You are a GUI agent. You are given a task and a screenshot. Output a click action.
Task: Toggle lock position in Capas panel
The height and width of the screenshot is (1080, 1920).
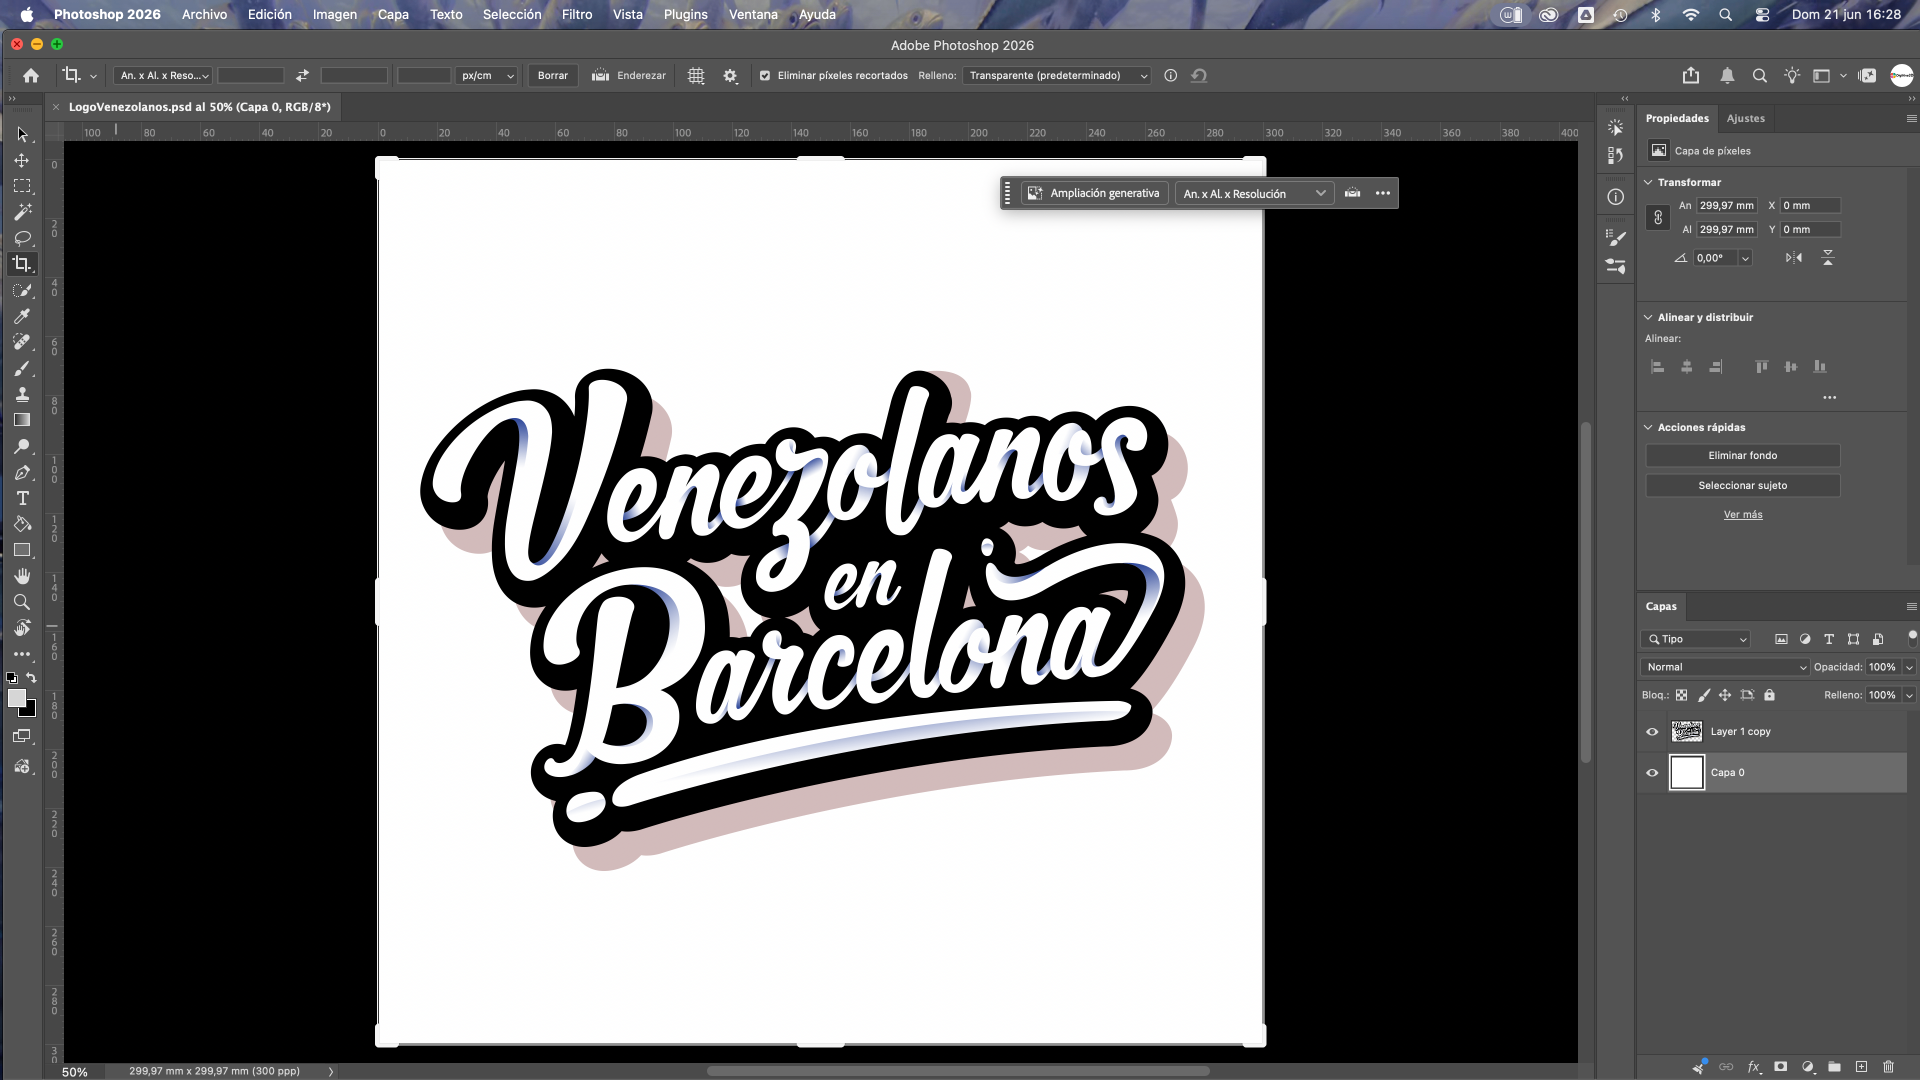click(1725, 695)
